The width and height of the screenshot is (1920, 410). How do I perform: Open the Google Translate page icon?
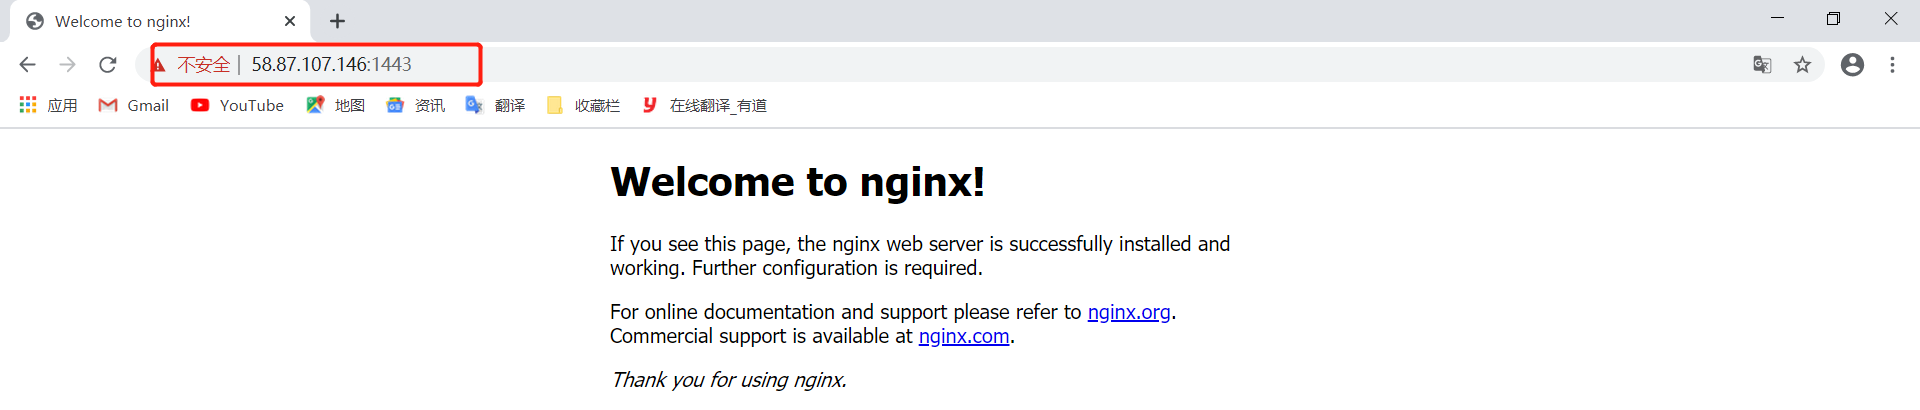(x=1762, y=65)
